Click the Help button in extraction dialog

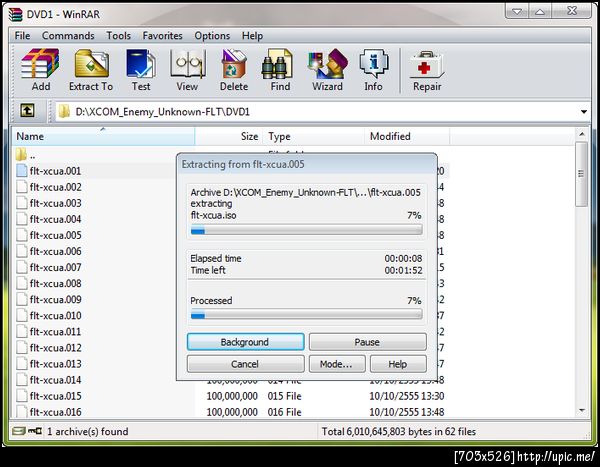pyautogui.click(x=398, y=364)
